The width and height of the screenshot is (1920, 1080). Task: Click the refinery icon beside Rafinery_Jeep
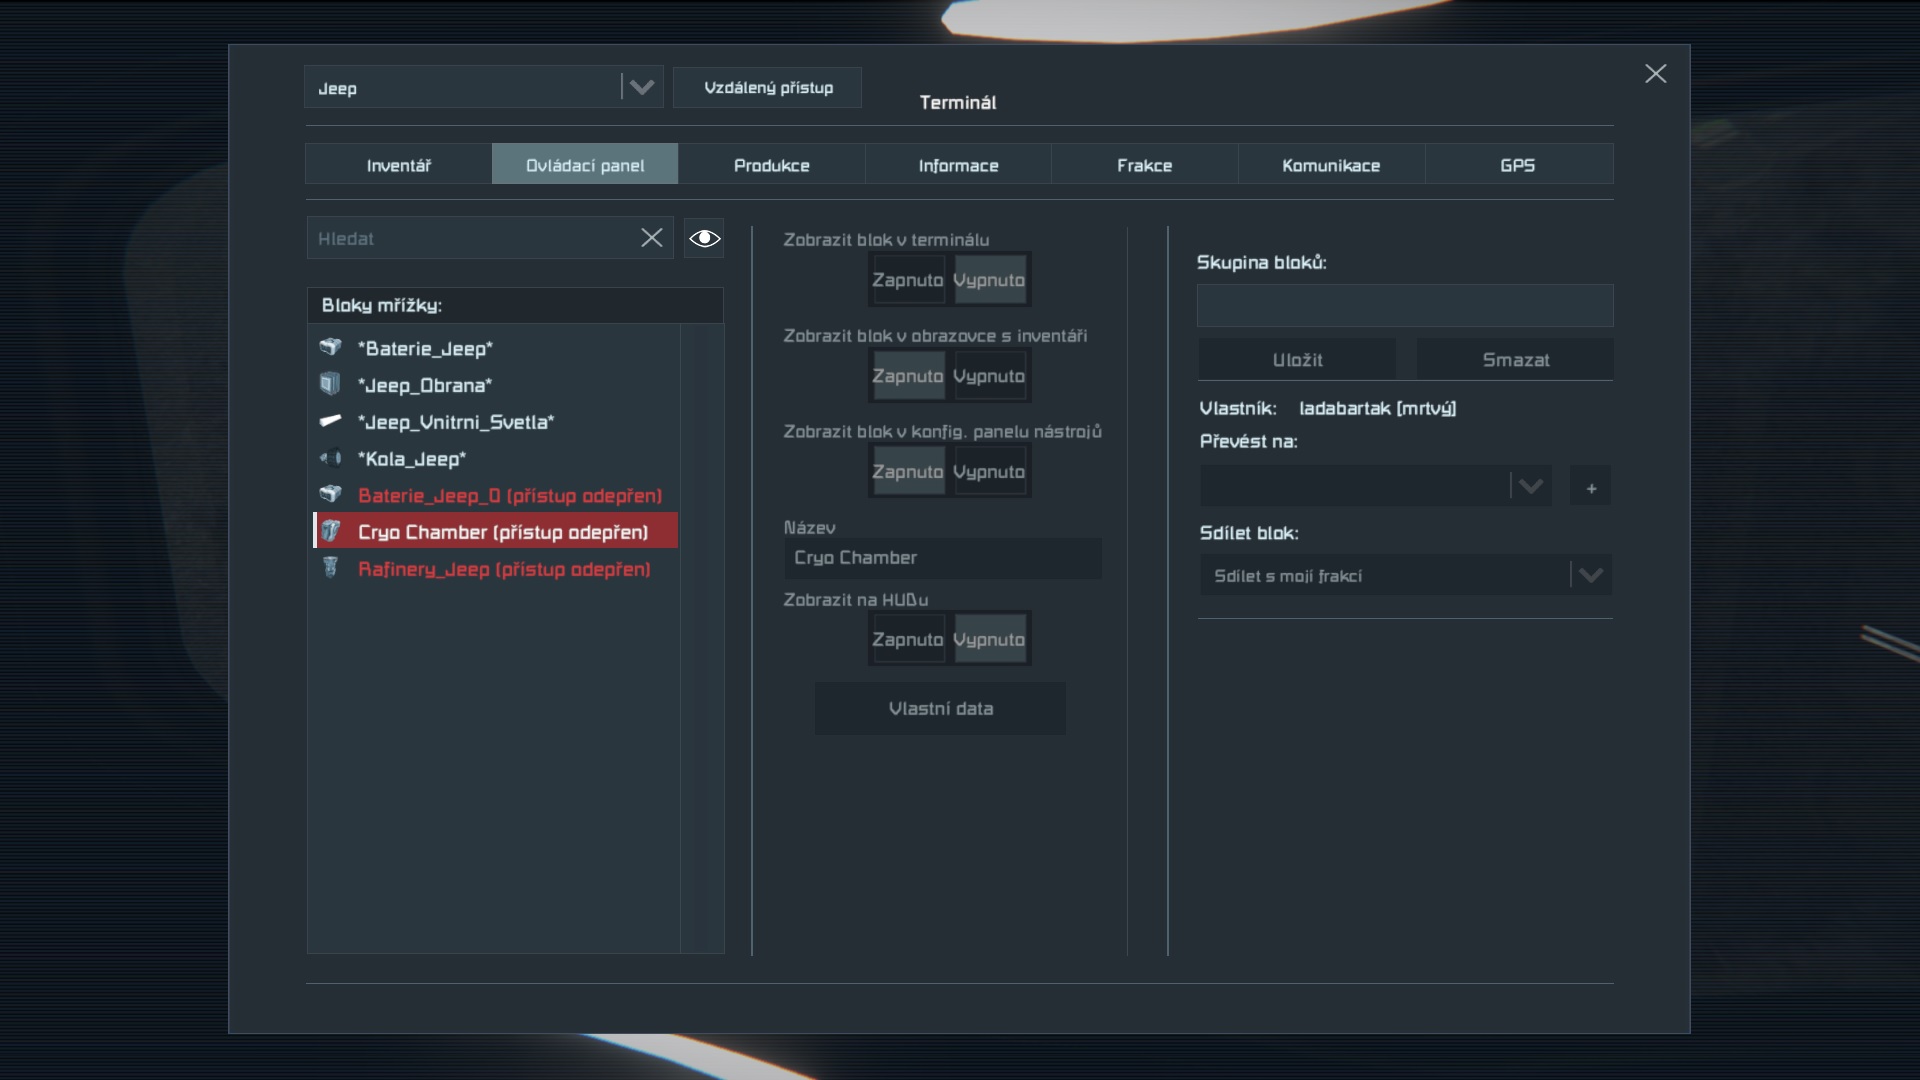[x=330, y=568]
